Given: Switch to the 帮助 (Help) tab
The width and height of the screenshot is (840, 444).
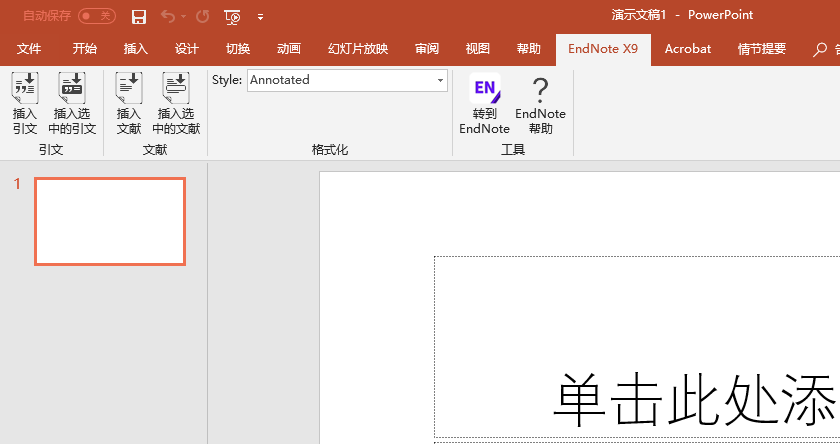Looking at the screenshot, I should tap(528, 49).
